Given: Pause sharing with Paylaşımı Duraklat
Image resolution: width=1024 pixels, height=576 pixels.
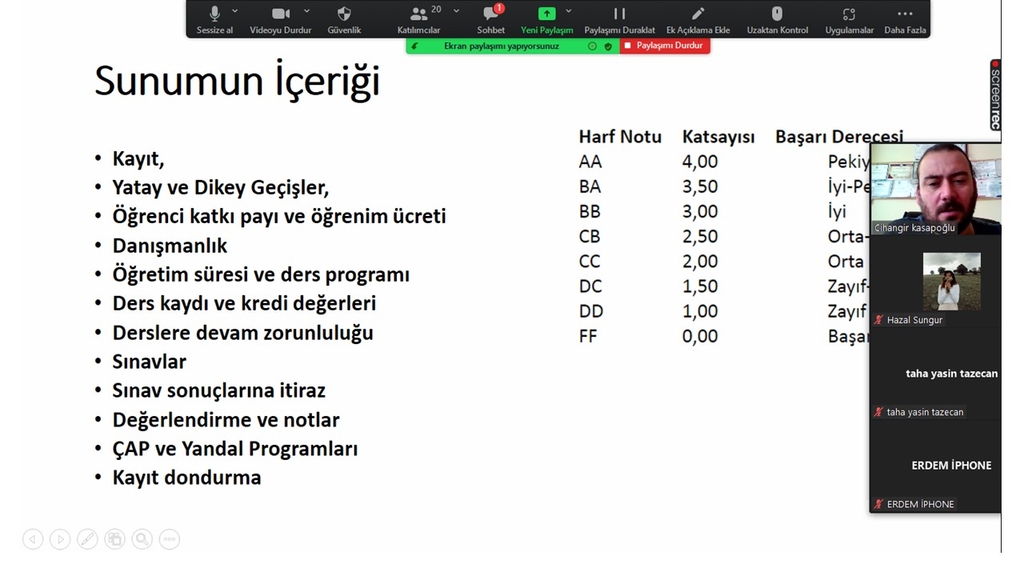Looking at the screenshot, I should 619,19.
